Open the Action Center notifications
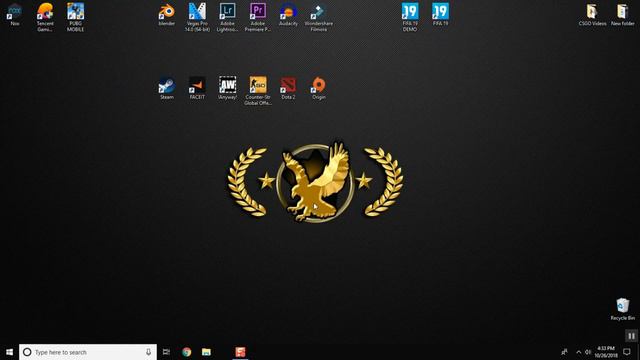The width and height of the screenshot is (640, 360). [x=627, y=352]
